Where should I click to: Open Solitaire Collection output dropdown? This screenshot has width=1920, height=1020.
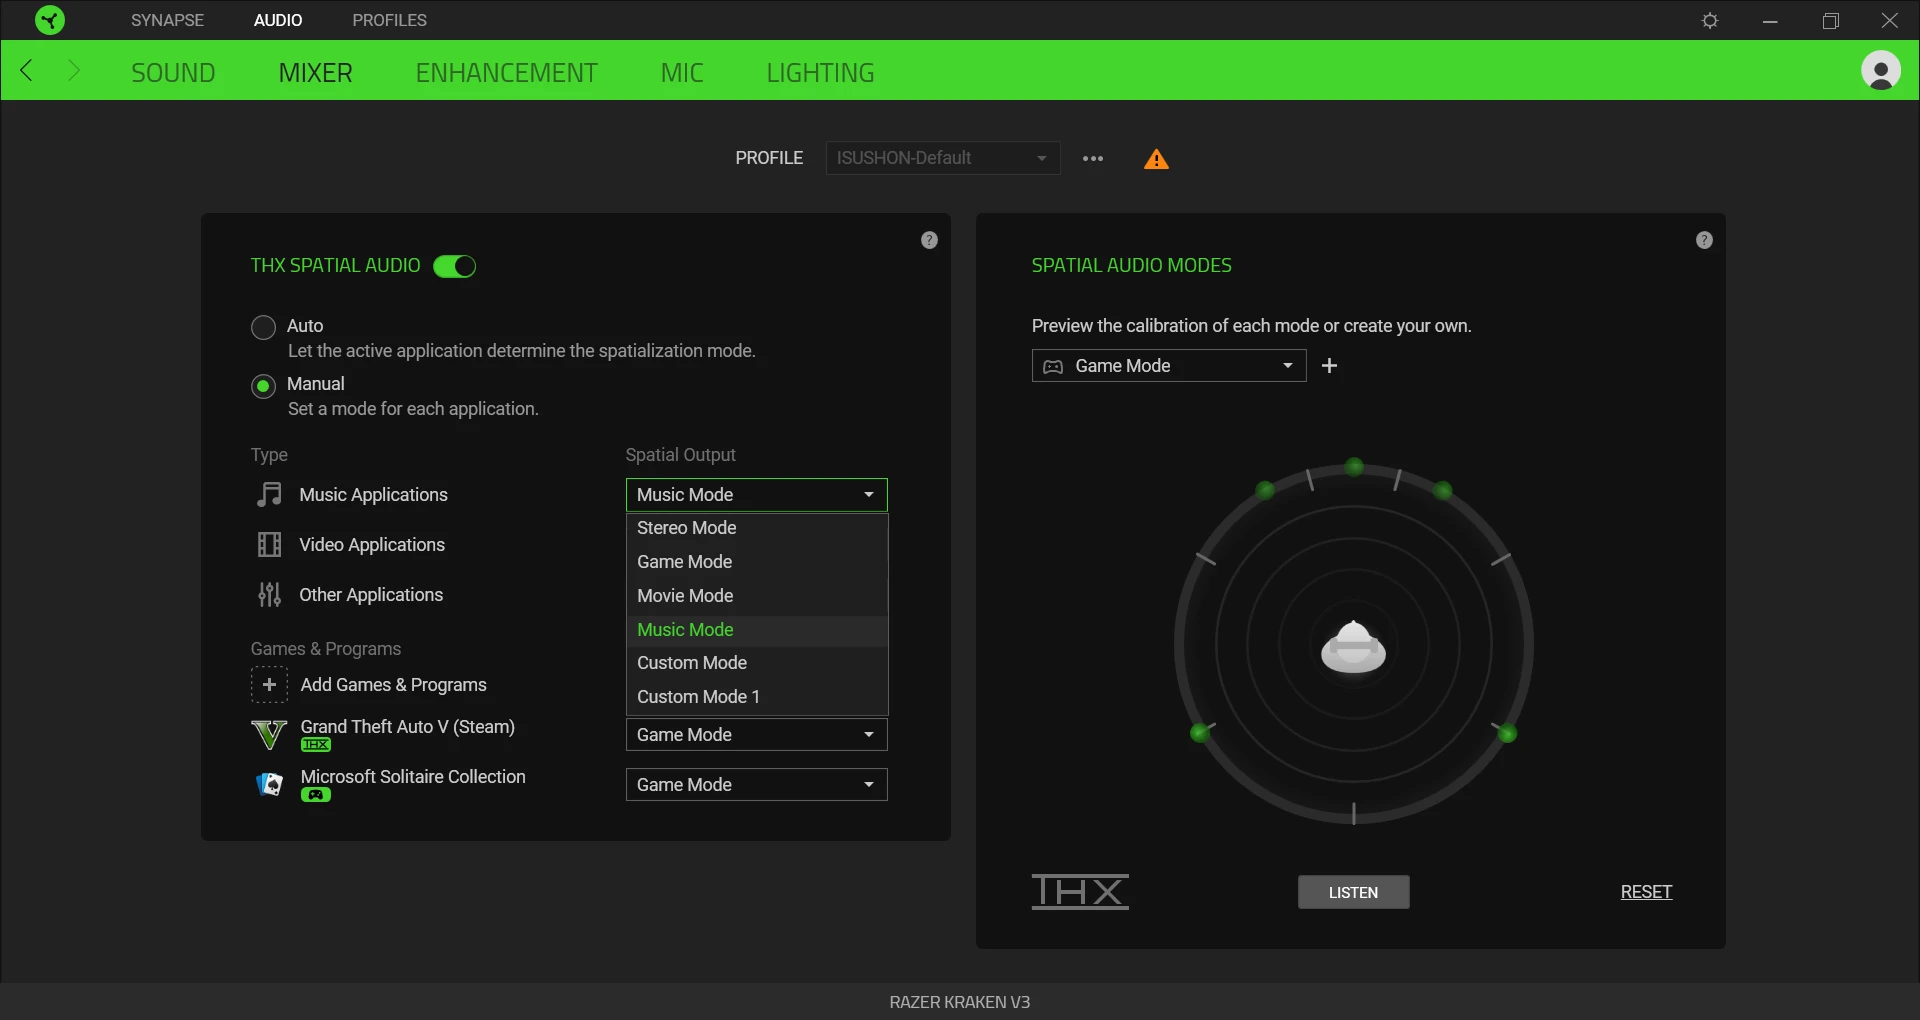[x=756, y=785]
